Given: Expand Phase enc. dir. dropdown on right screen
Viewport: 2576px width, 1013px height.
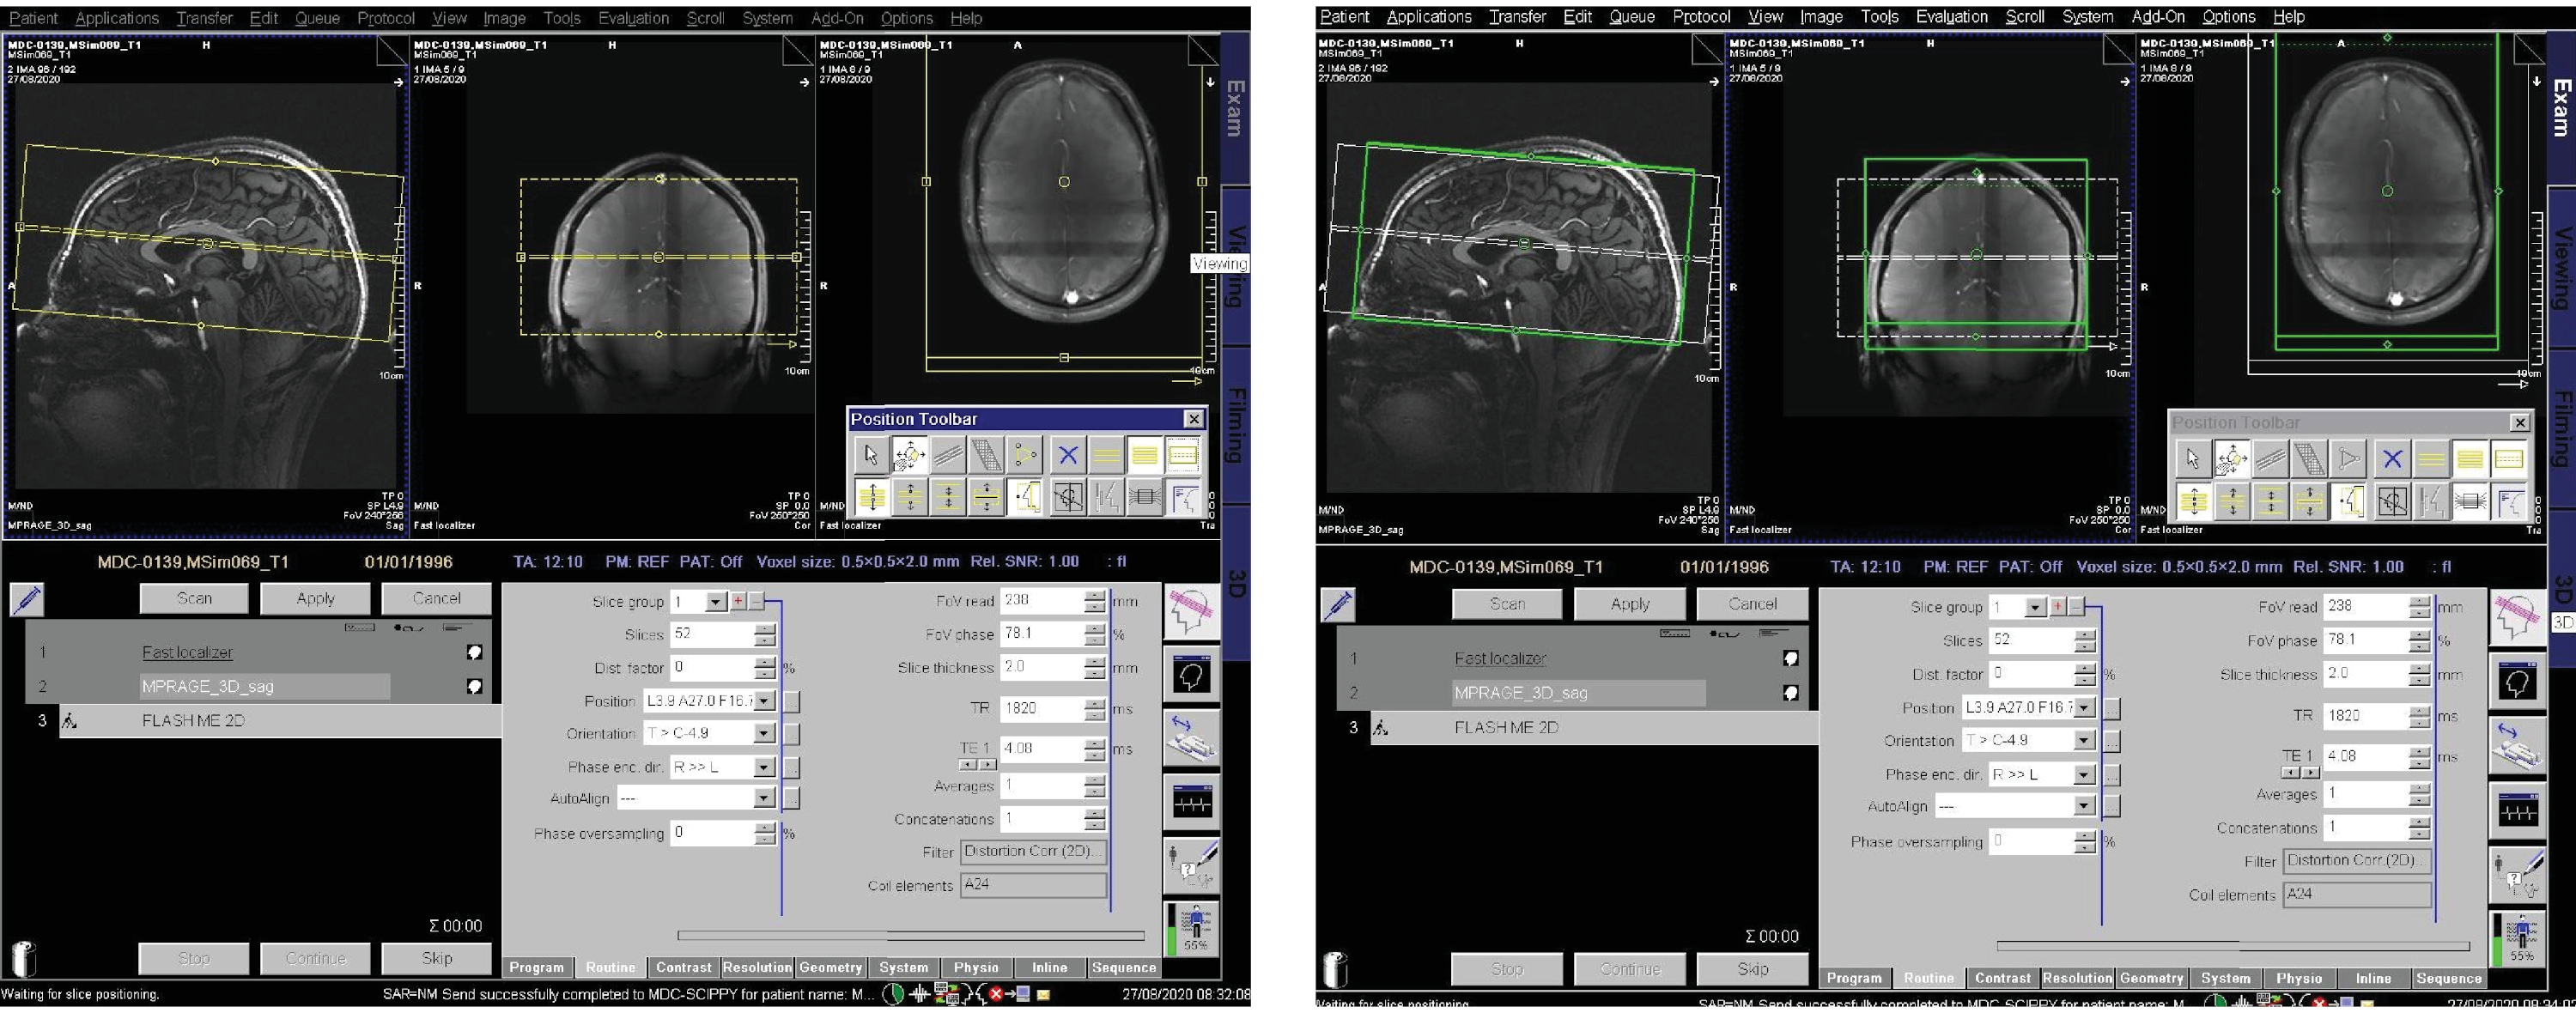Looking at the screenshot, I should click(x=2084, y=775).
